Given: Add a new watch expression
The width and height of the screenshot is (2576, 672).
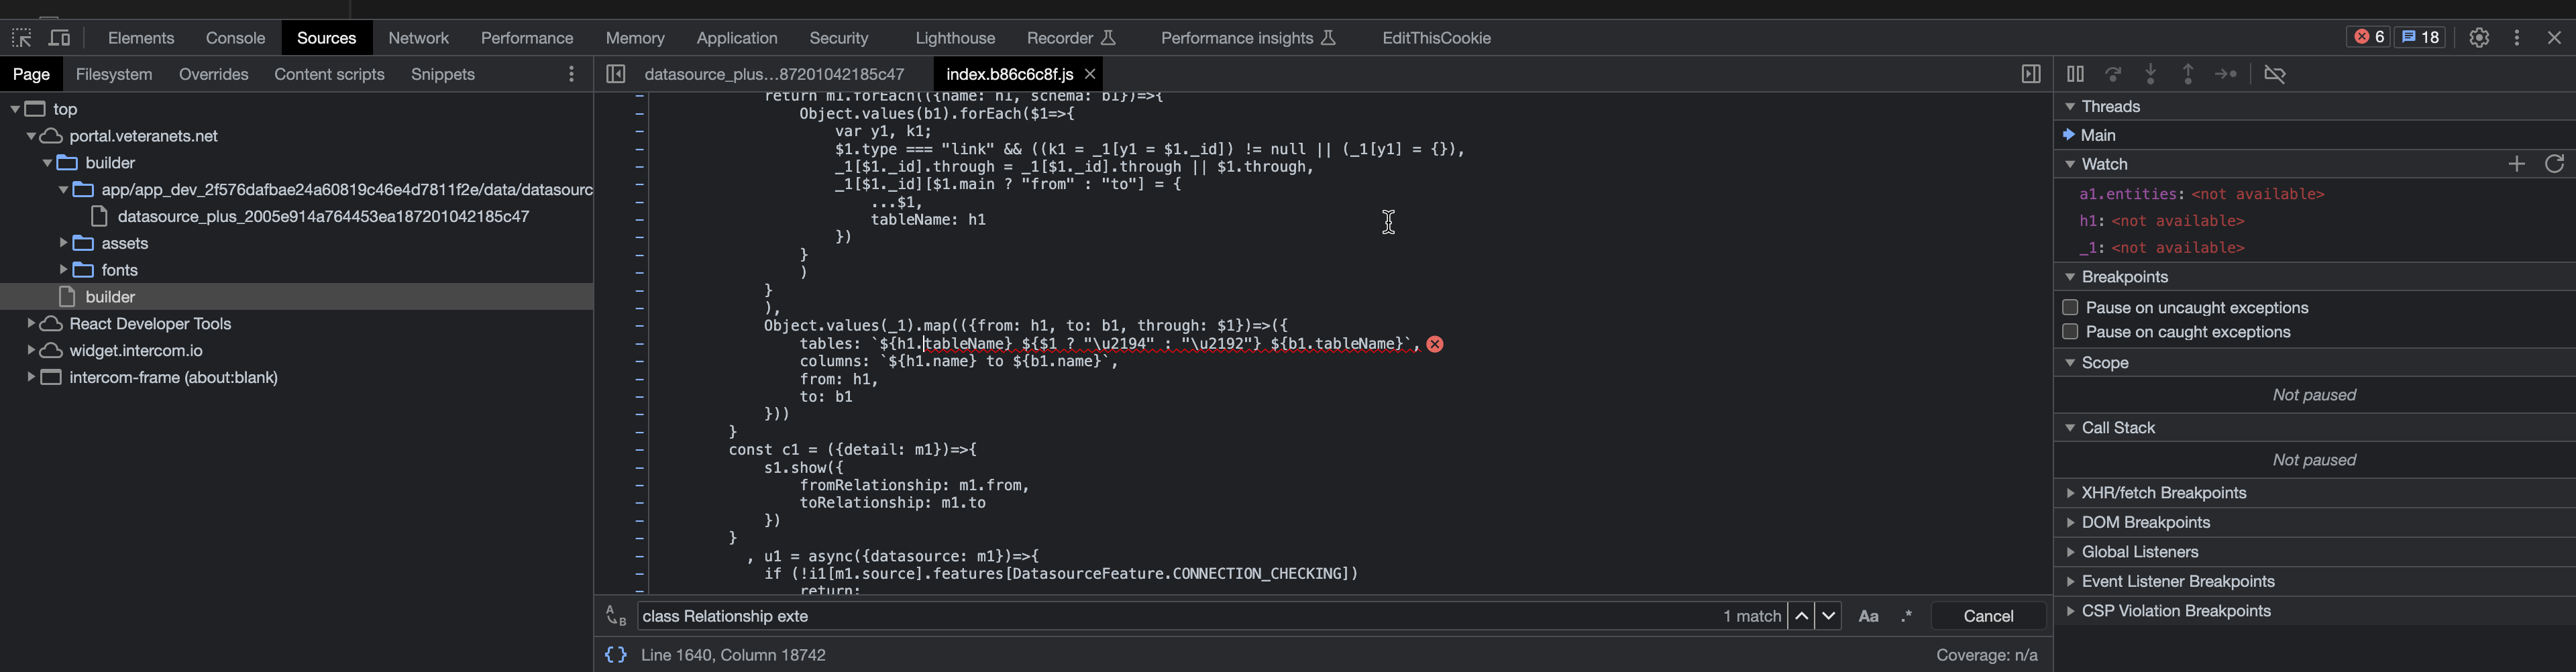Looking at the screenshot, I should 2517,164.
